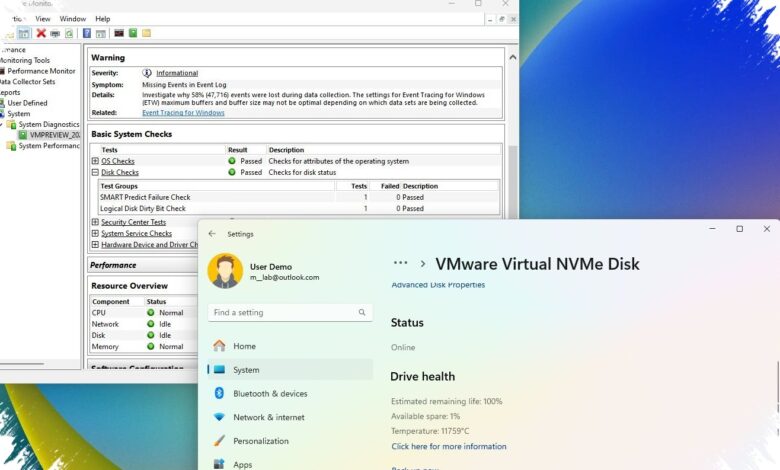The width and height of the screenshot is (780, 470).
Task: Click the Apps icon in Settings sidebar
Action: point(219,464)
